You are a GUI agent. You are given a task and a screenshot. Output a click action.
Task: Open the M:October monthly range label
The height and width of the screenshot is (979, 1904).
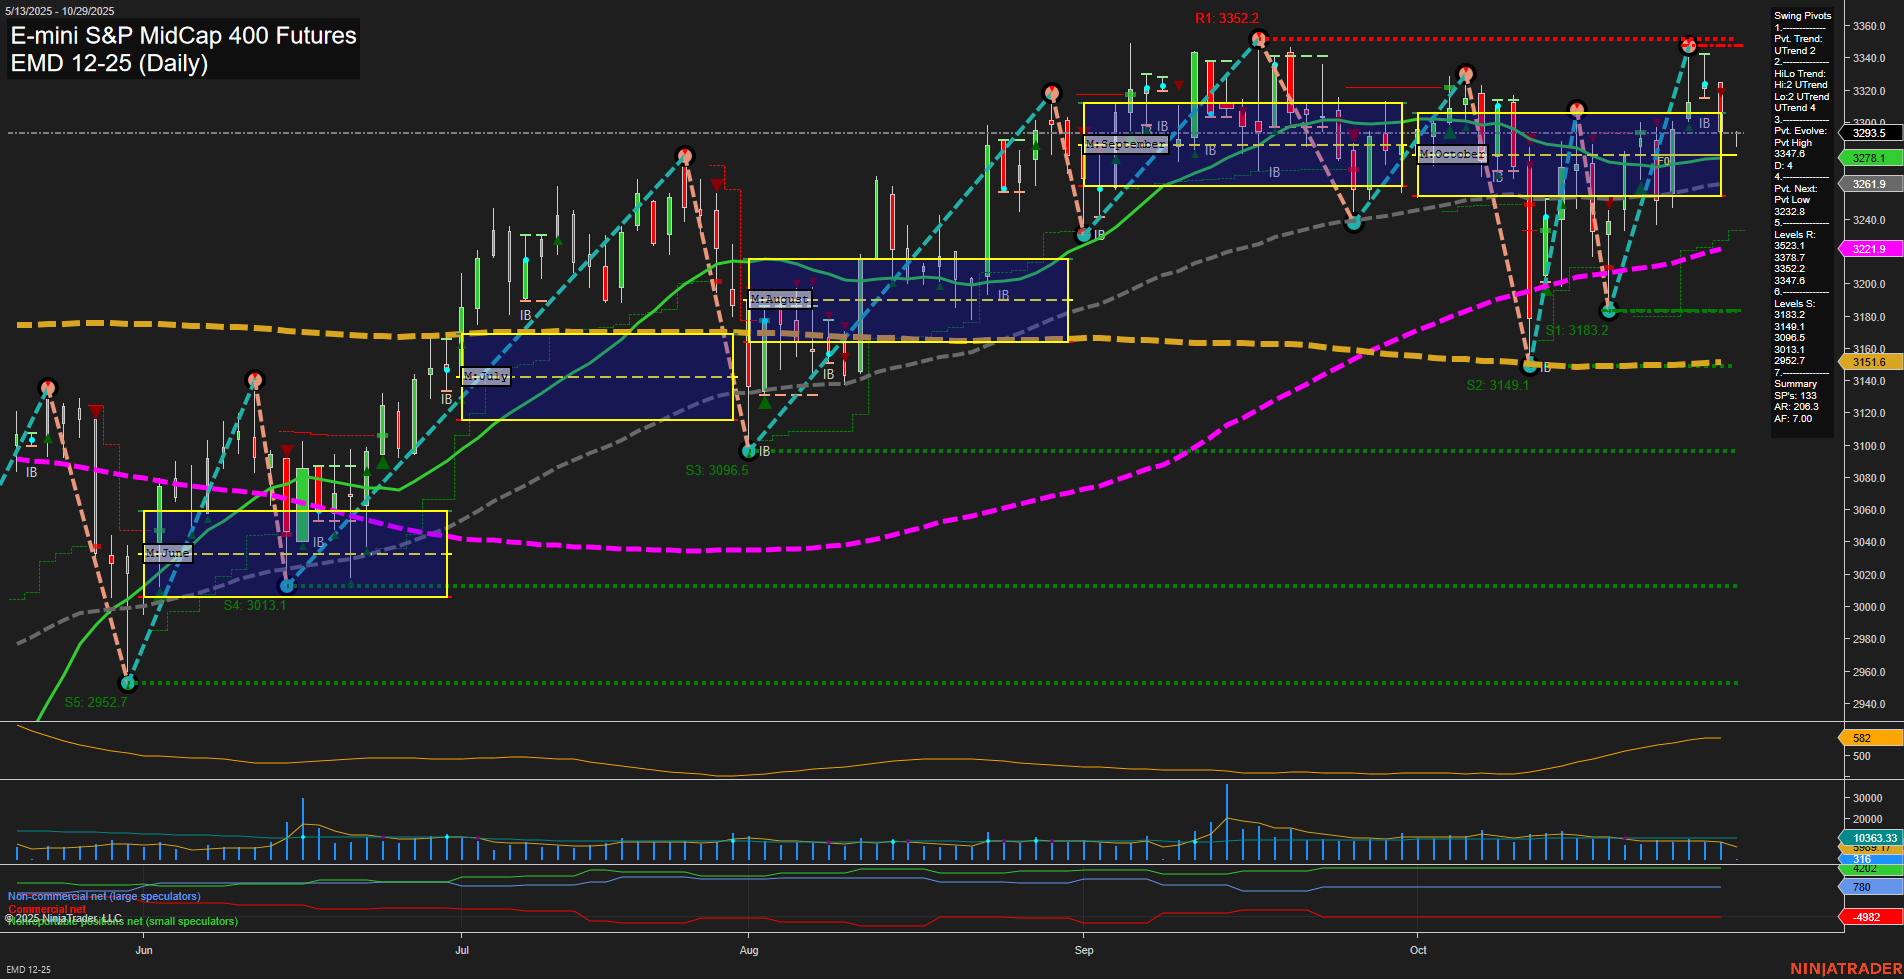(1451, 153)
